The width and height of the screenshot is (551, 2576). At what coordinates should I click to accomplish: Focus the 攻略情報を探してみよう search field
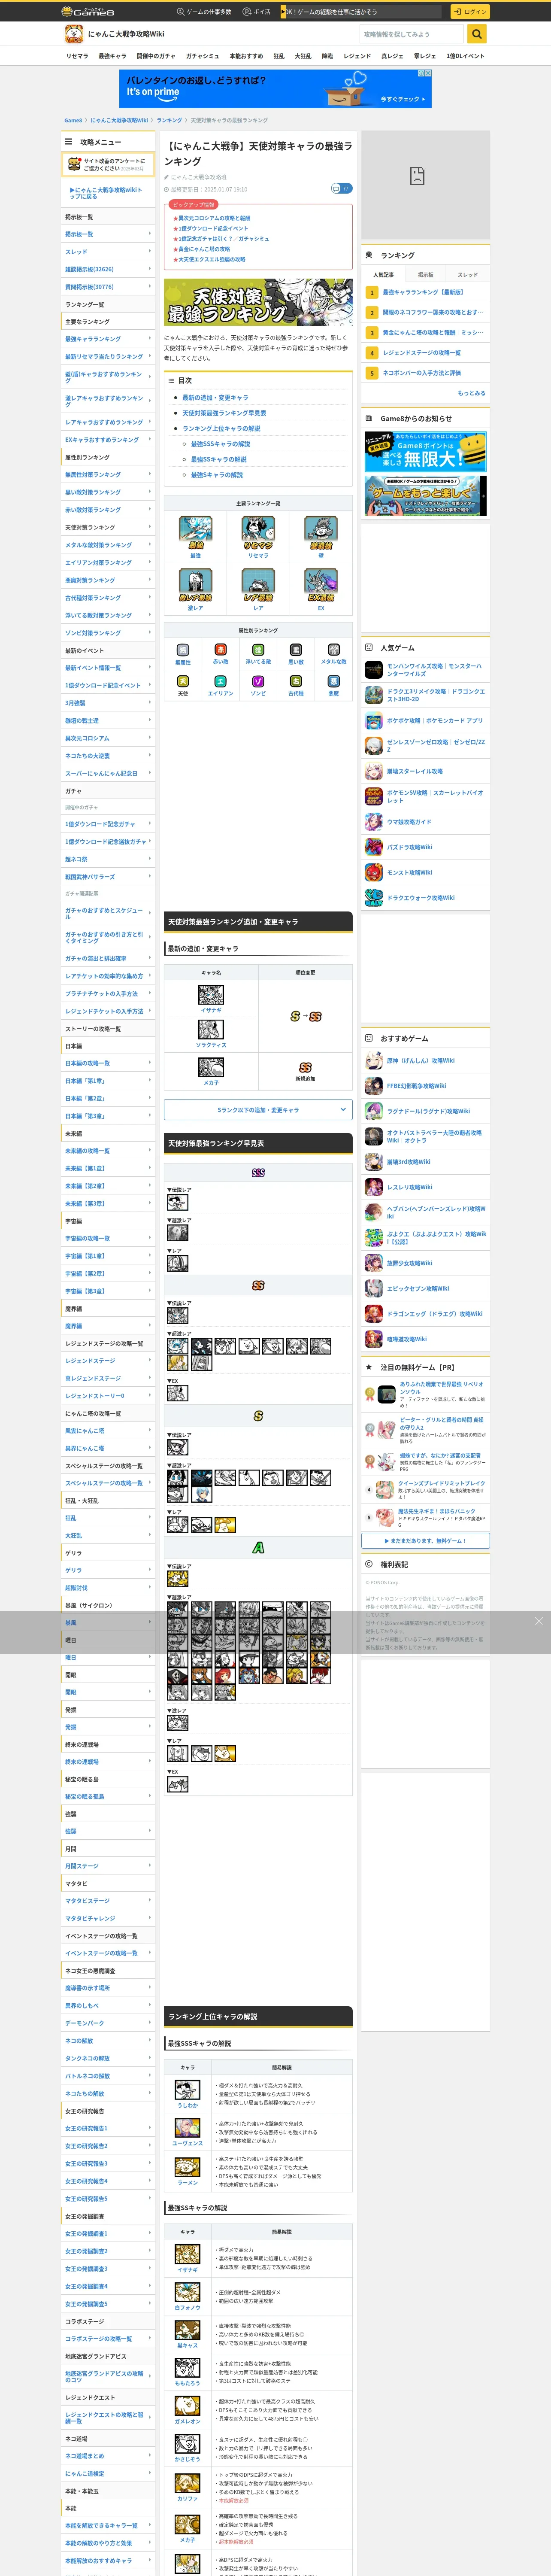(x=412, y=34)
